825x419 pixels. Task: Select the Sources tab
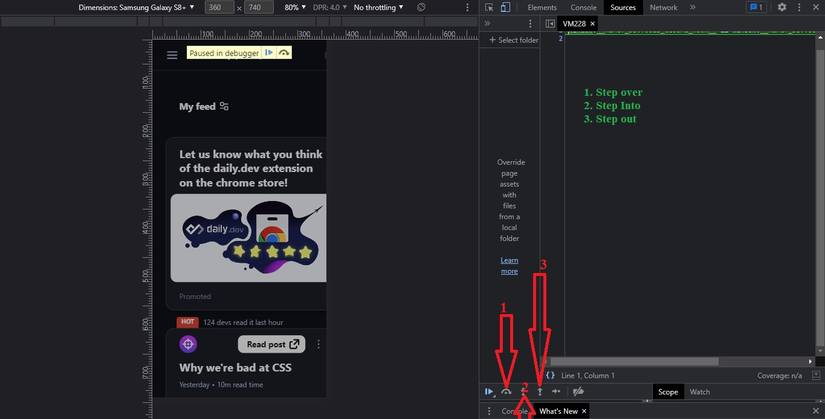pos(623,7)
